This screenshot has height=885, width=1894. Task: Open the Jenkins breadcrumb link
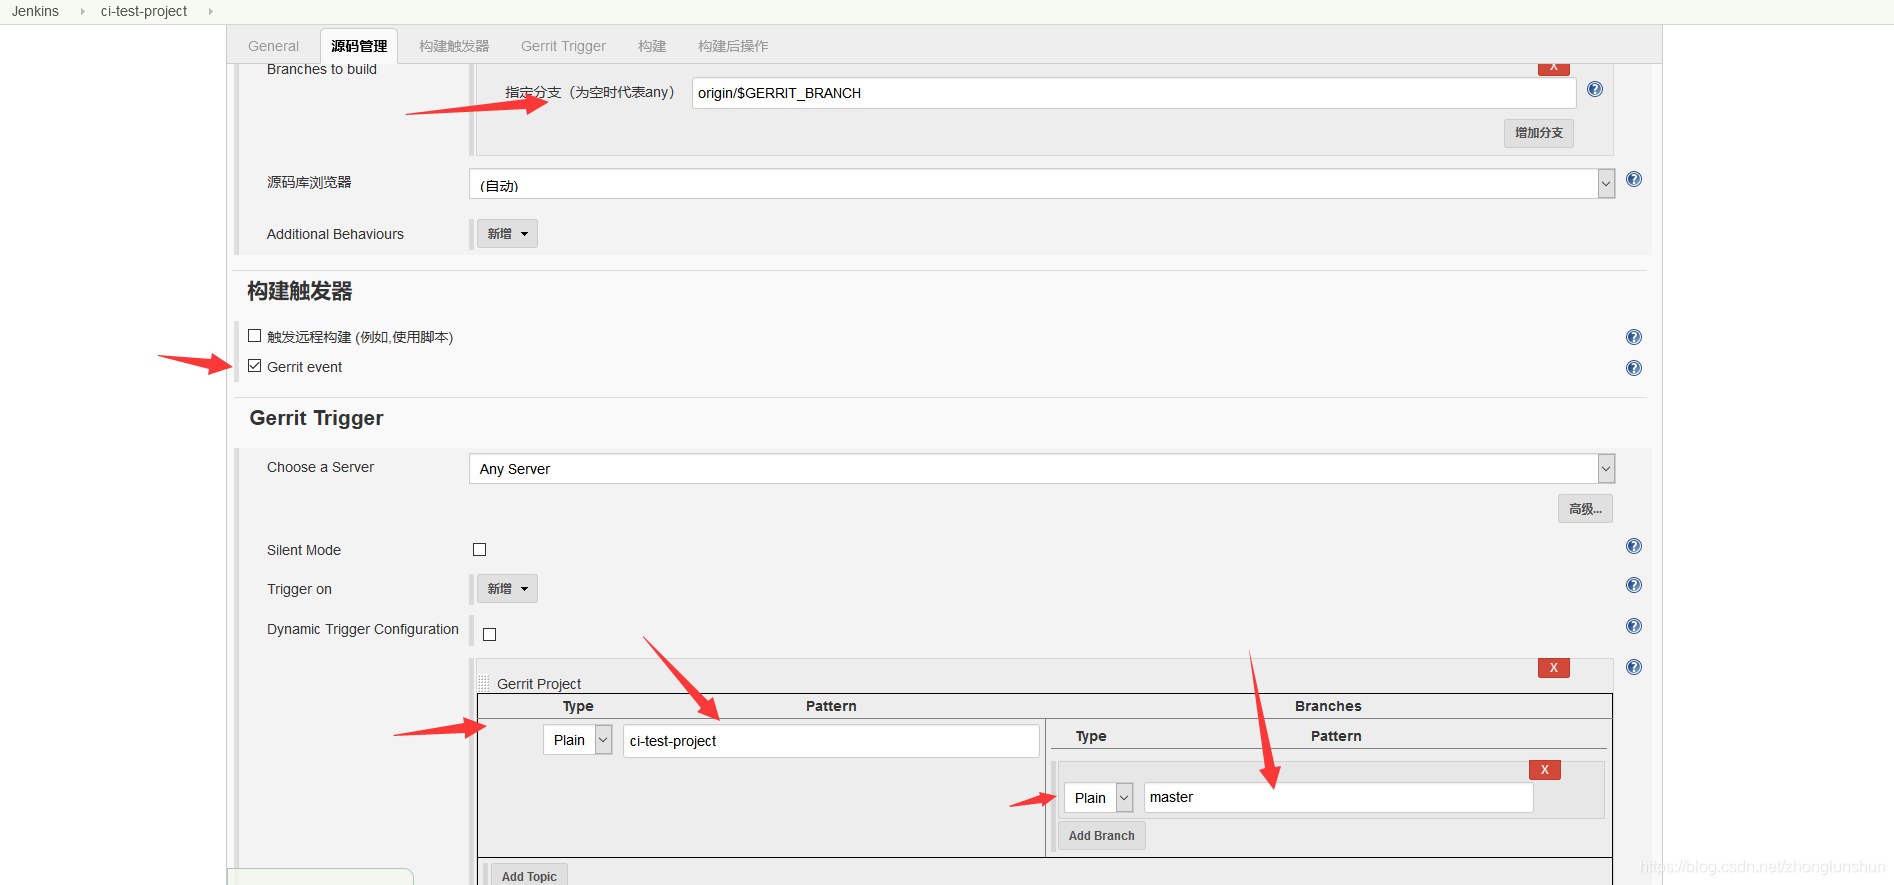point(35,11)
